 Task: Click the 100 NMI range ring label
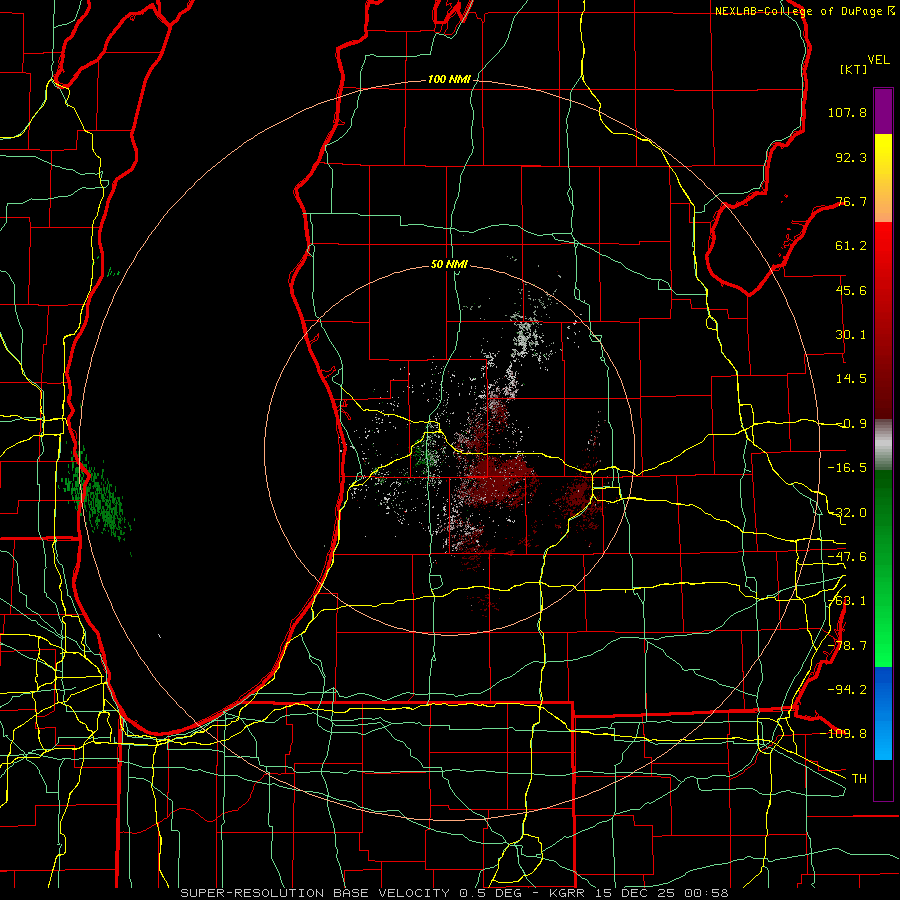point(449,79)
